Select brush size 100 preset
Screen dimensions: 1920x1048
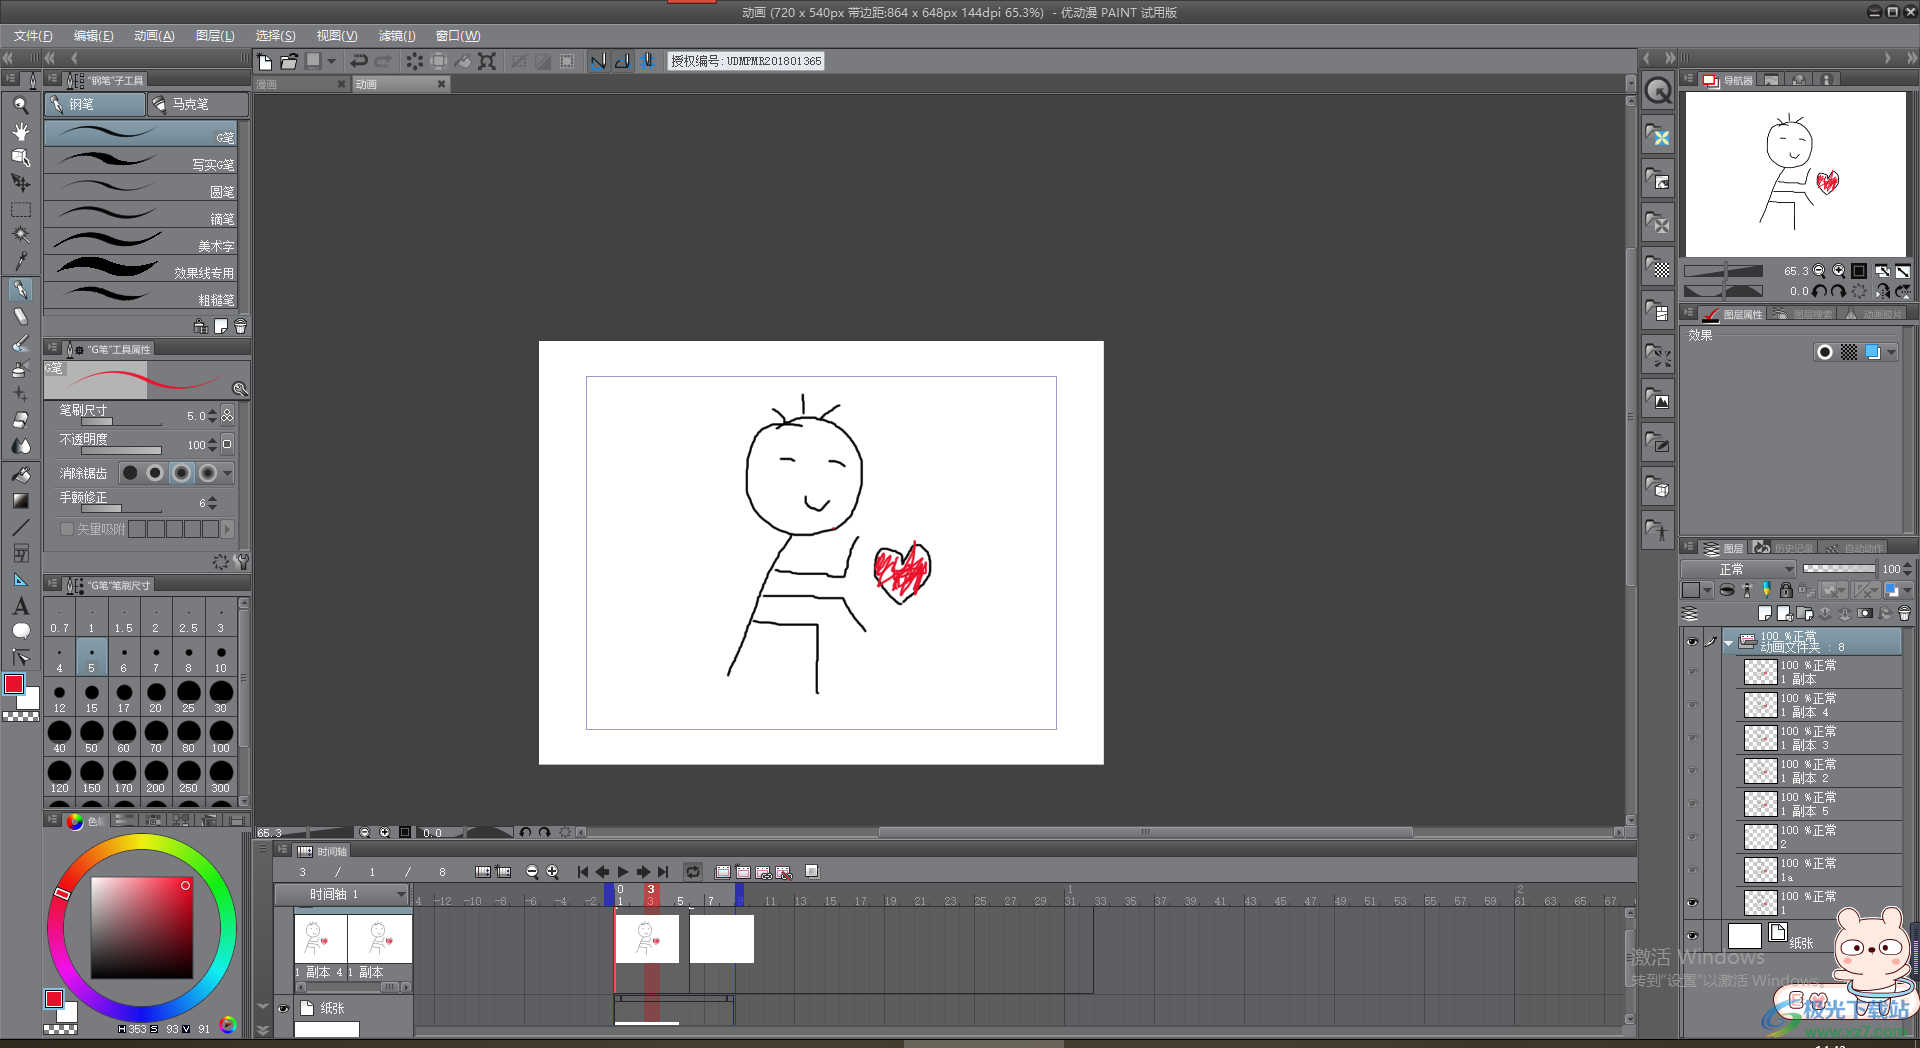(x=221, y=738)
